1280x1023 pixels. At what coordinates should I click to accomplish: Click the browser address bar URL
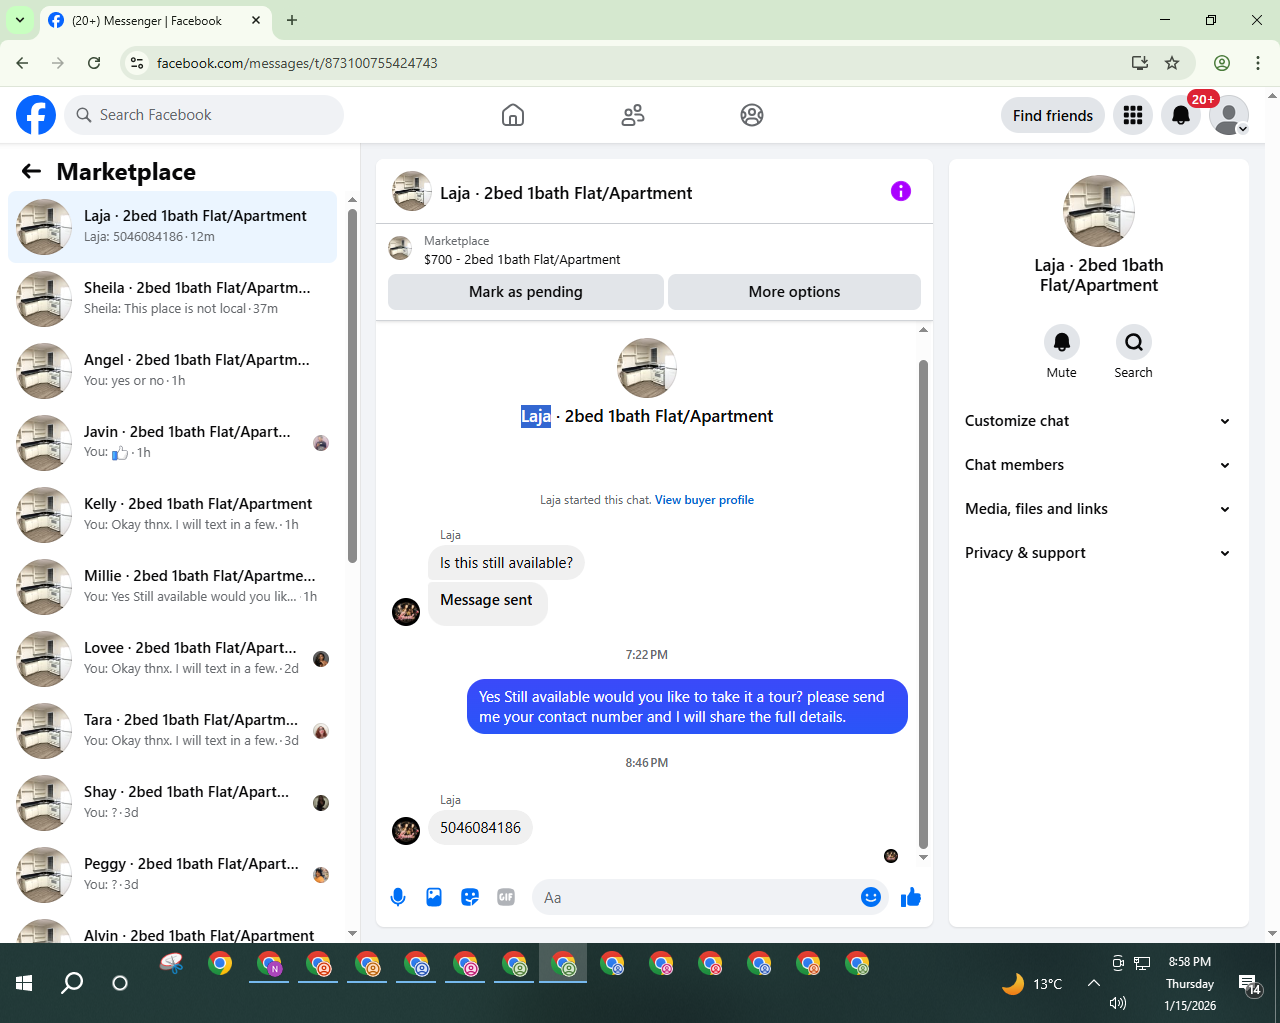tap(297, 63)
